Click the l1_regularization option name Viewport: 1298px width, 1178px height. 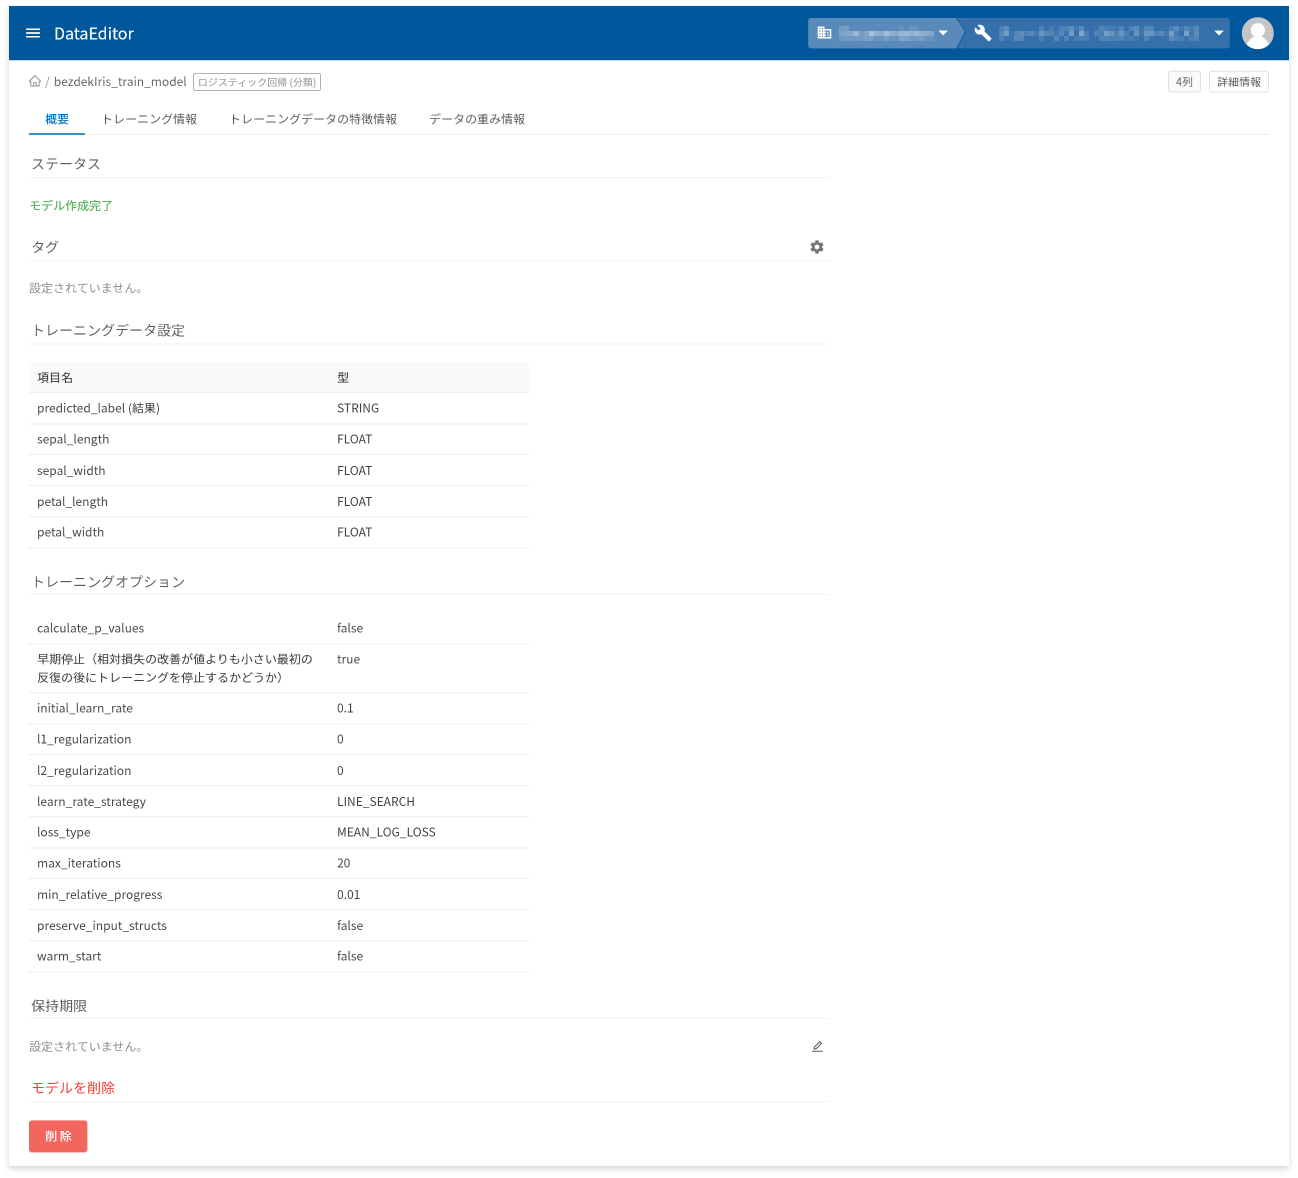84,739
